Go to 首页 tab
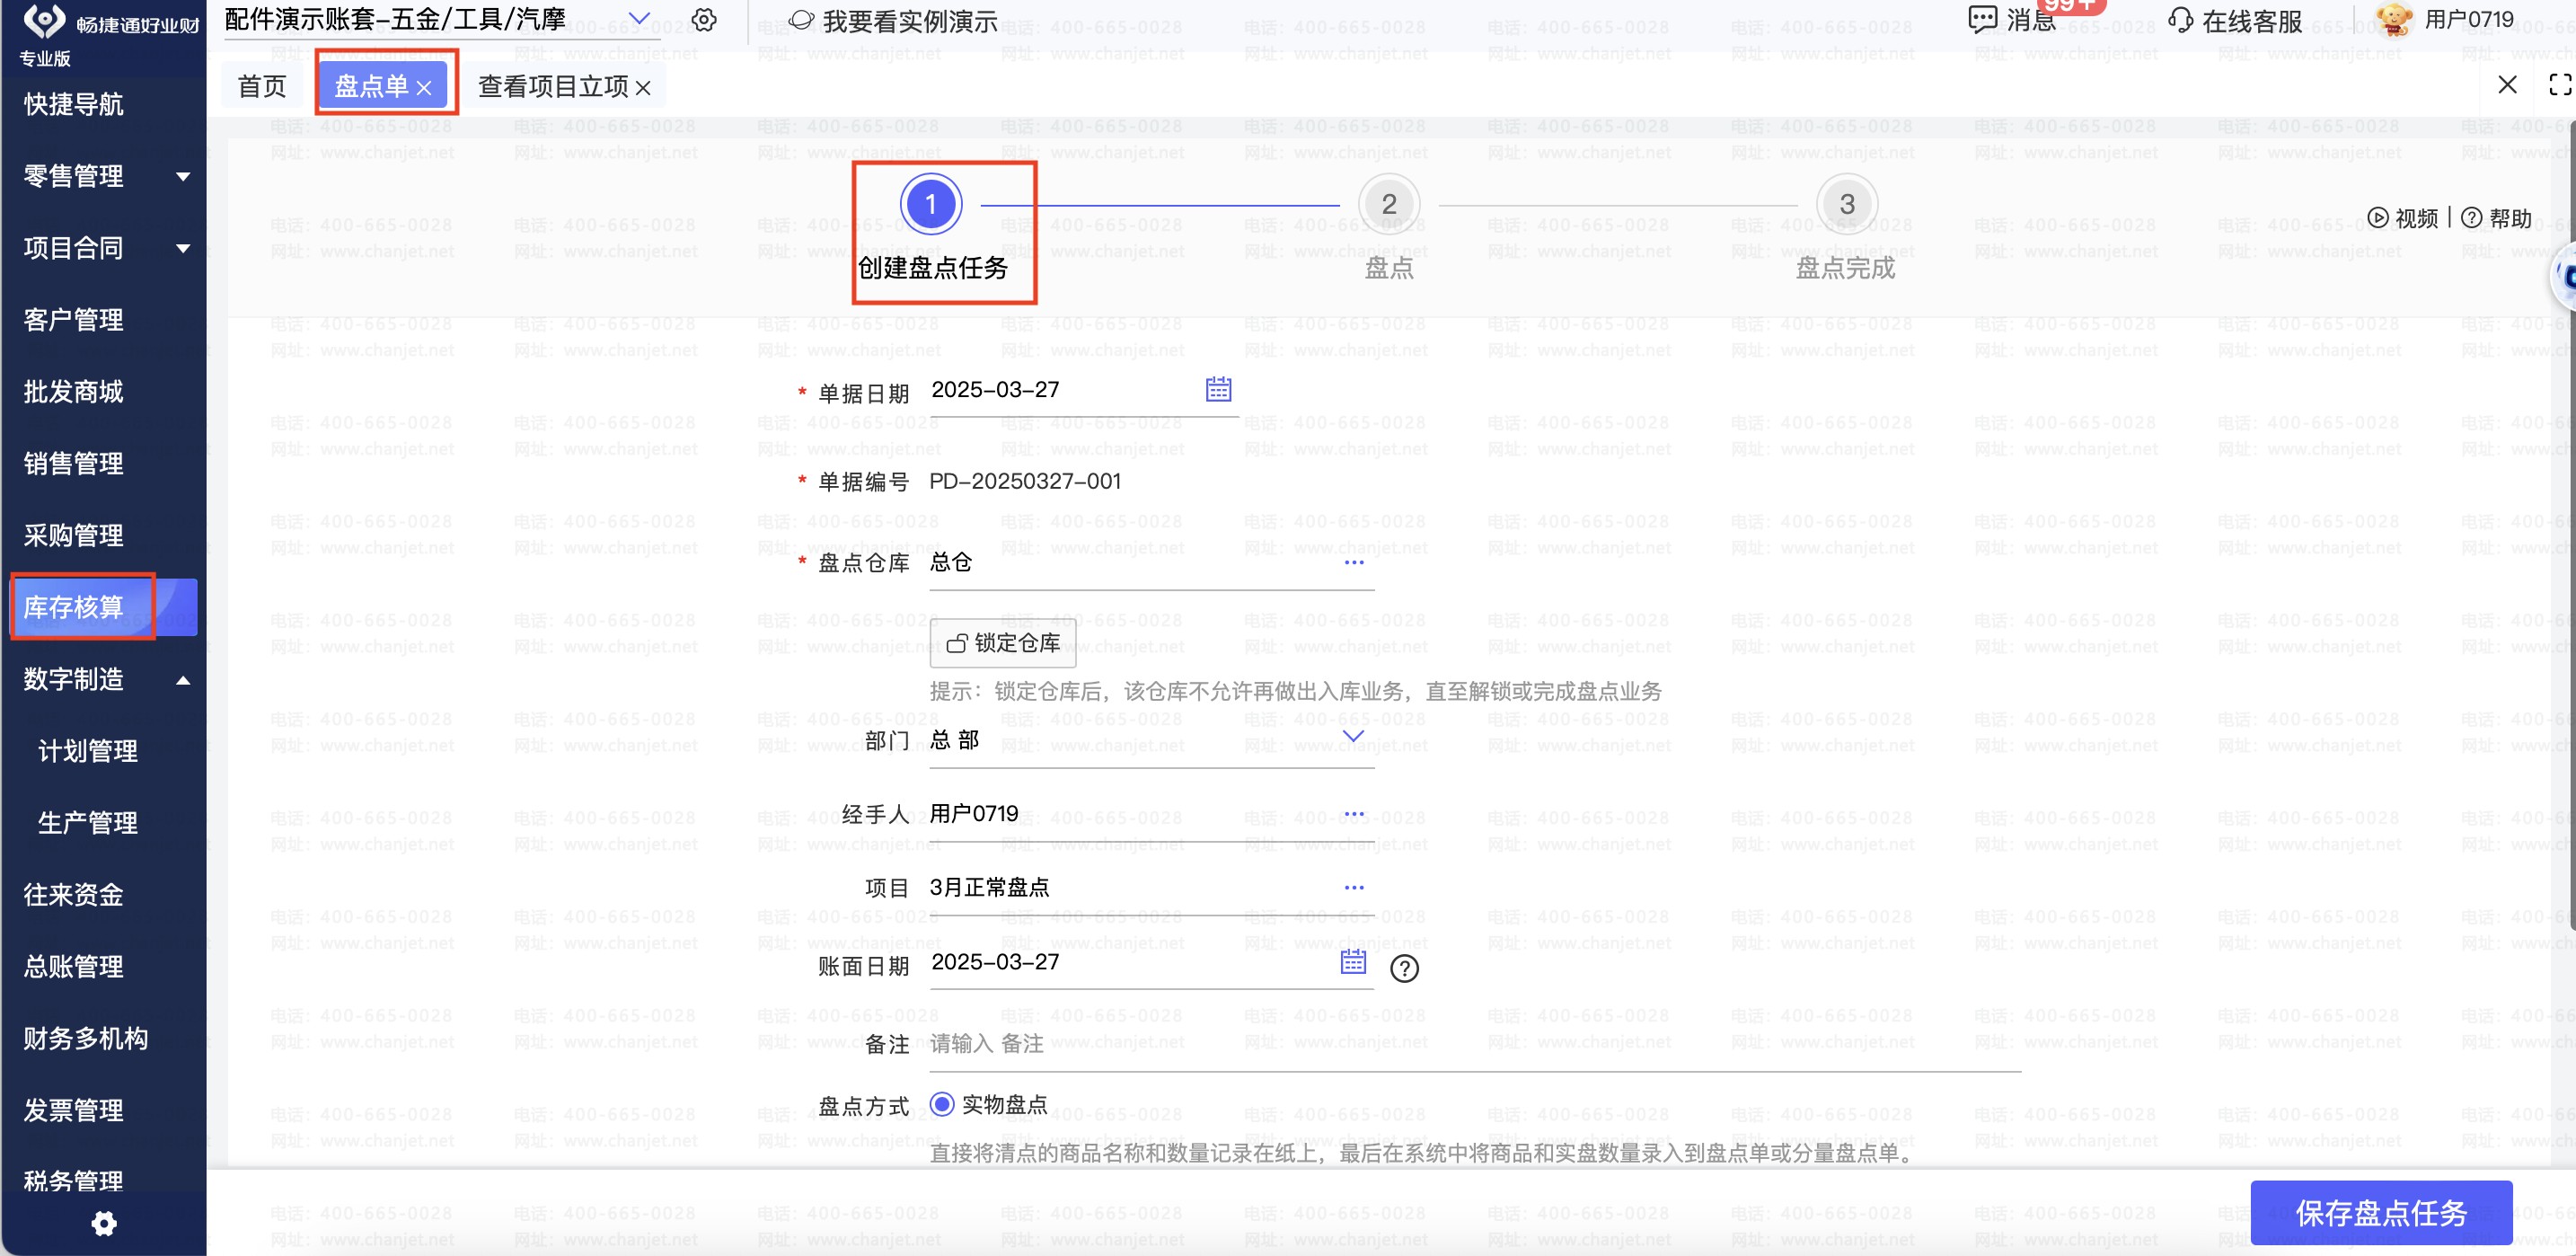 (x=262, y=87)
